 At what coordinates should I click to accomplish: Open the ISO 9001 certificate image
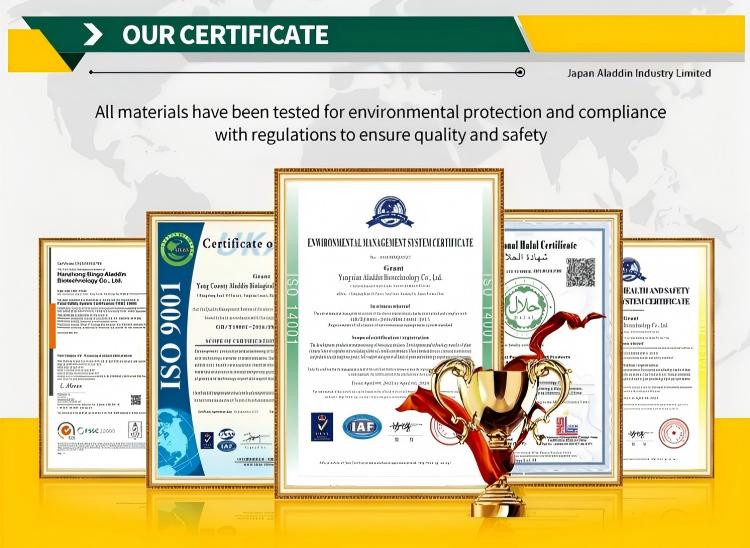pyautogui.click(x=210, y=349)
